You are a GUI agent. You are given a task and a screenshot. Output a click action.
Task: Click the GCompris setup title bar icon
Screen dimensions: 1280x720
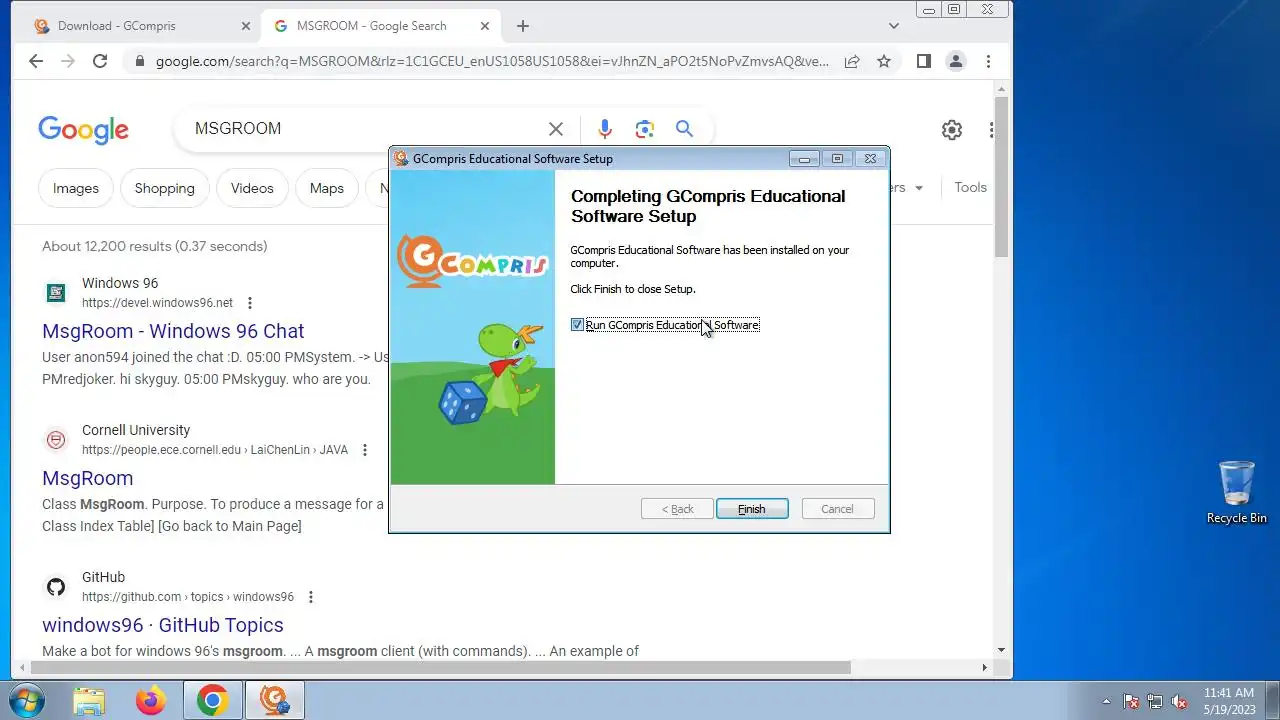pos(401,158)
